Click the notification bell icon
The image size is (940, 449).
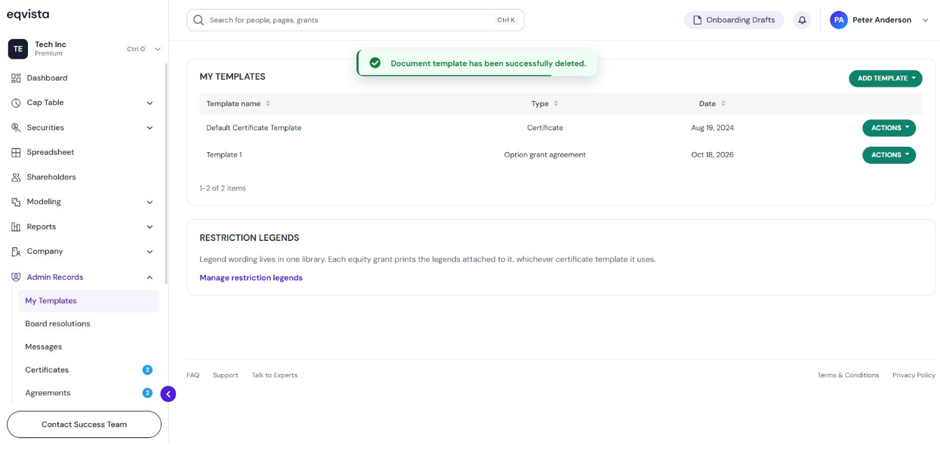[x=802, y=20]
